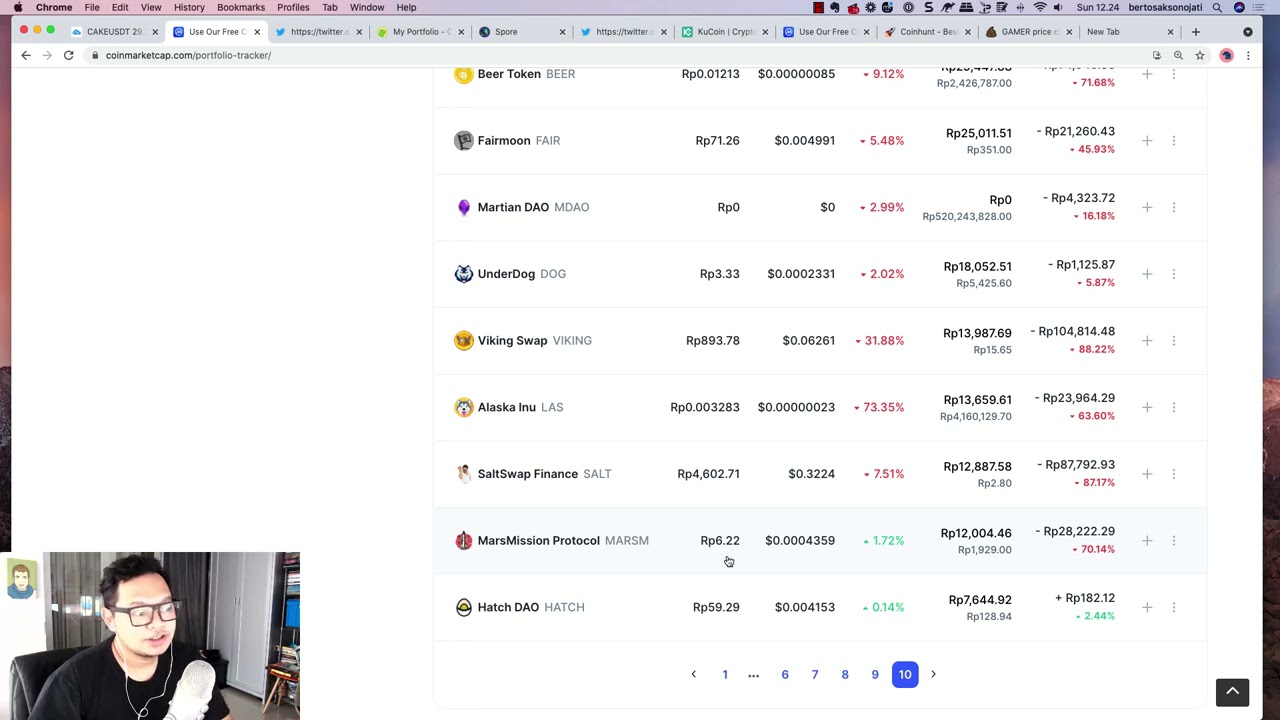Switch to Coinhunt browser tab
The height and width of the screenshot is (720, 1280).
pos(927,32)
